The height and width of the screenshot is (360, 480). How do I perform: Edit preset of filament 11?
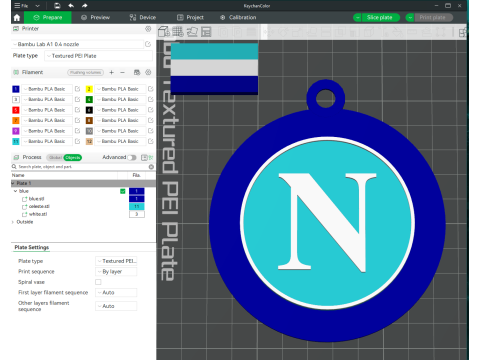(77, 141)
